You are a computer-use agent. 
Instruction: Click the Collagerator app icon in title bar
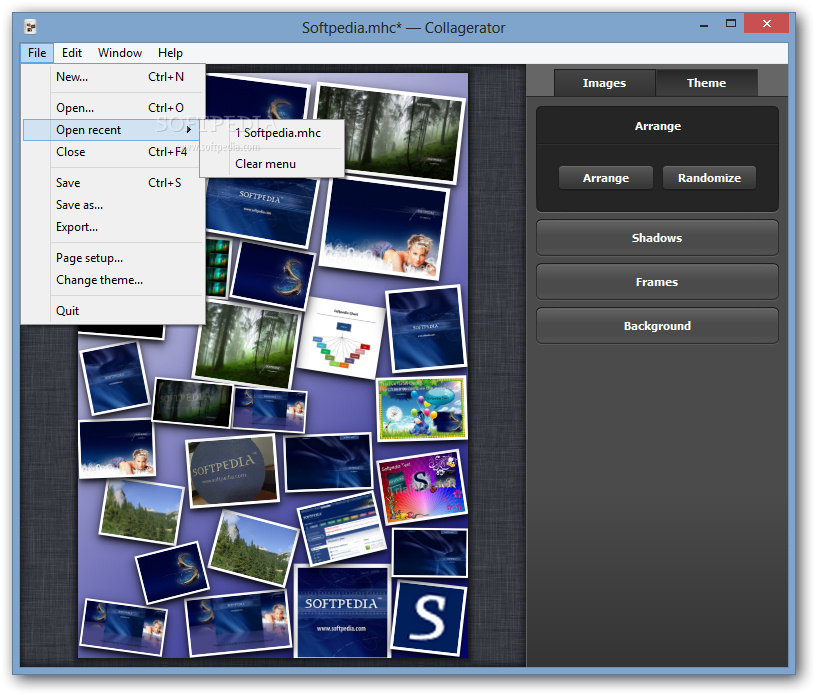(31, 27)
